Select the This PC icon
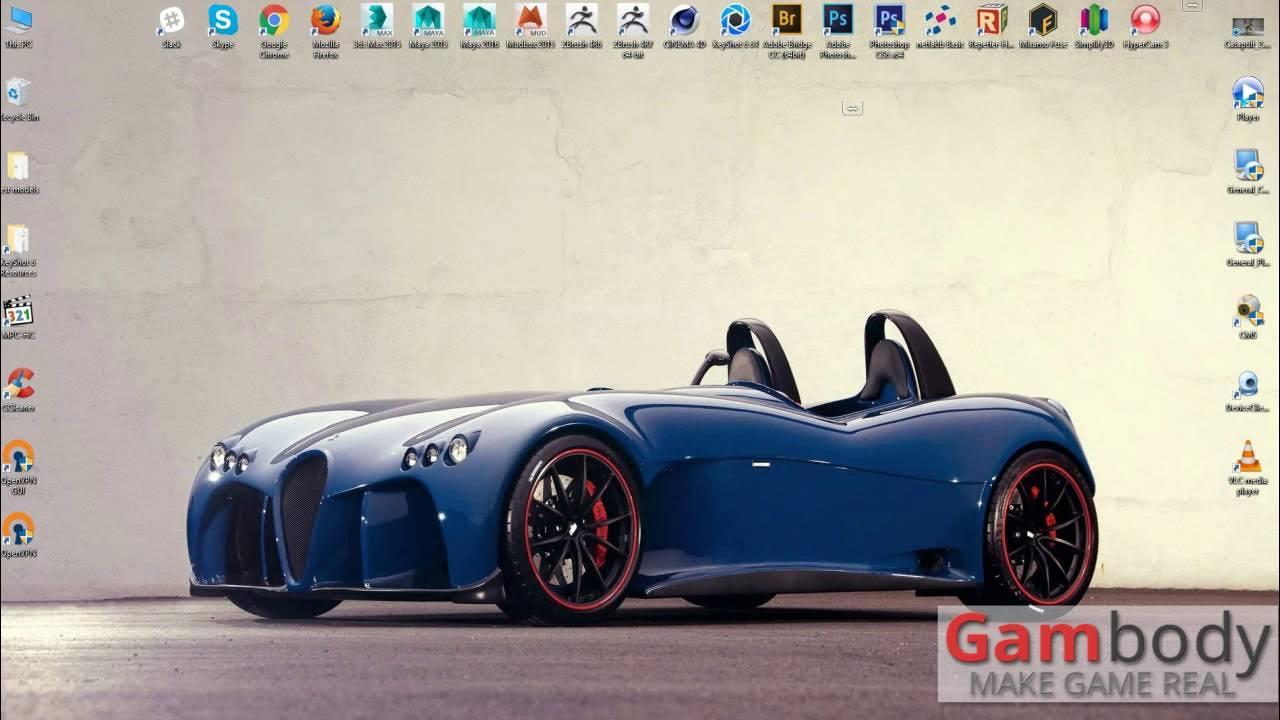 pyautogui.click(x=18, y=21)
